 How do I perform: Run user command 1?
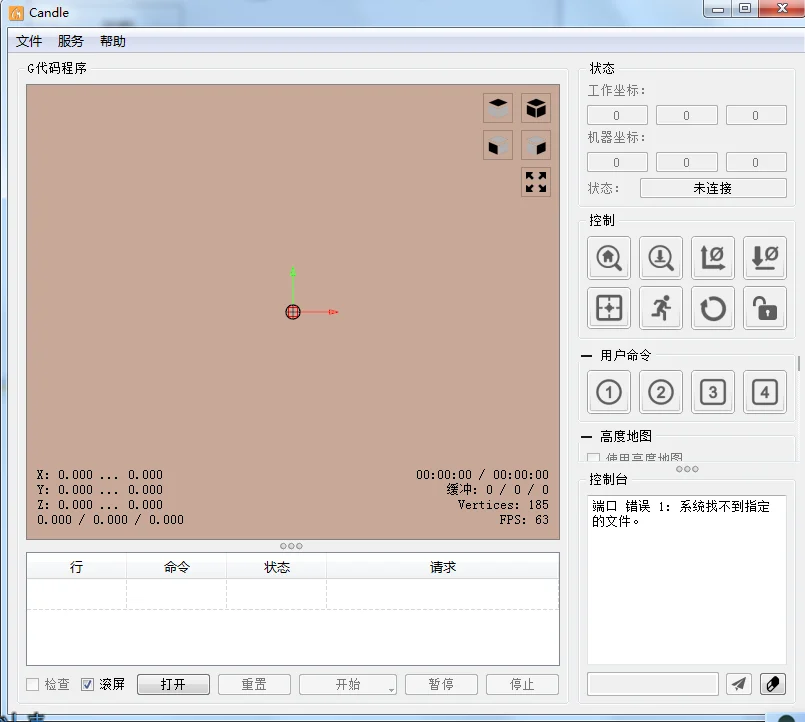coord(609,392)
